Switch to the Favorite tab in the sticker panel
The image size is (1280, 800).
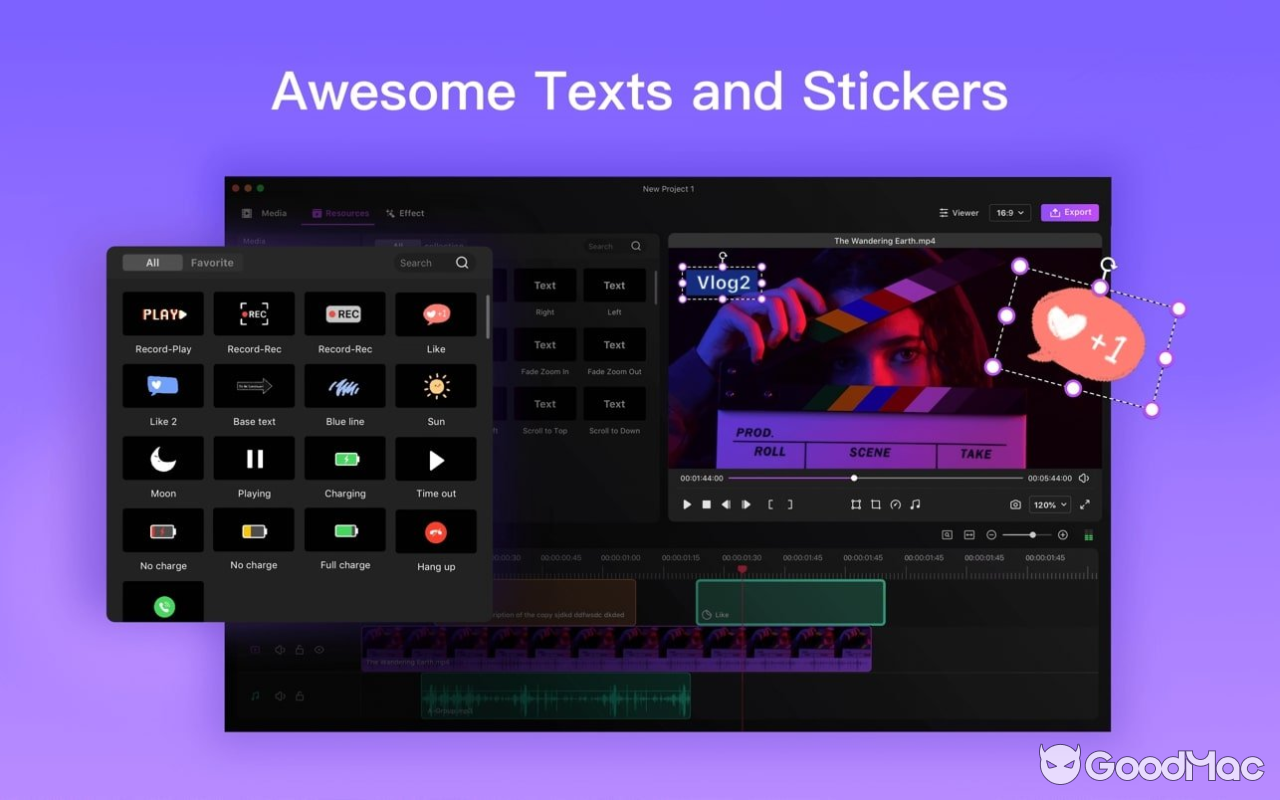(x=212, y=262)
